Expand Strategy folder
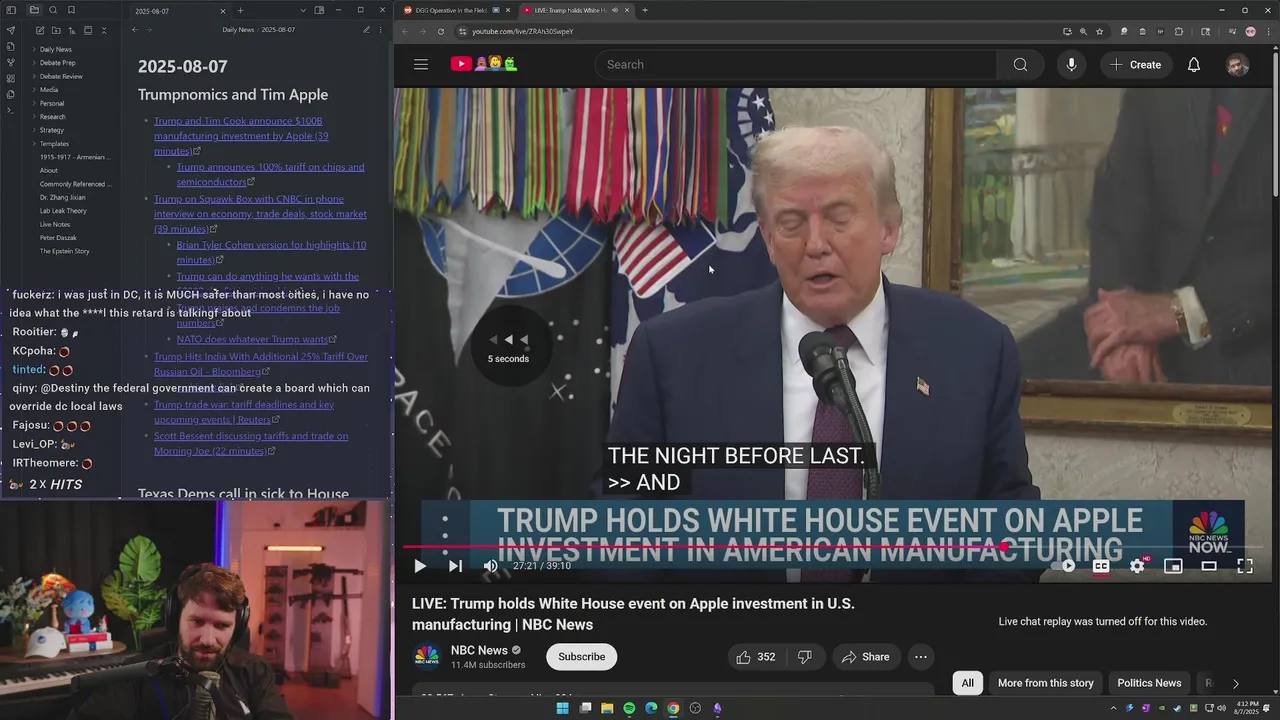1280x720 pixels. pyautogui.click(x=52, y=130)
